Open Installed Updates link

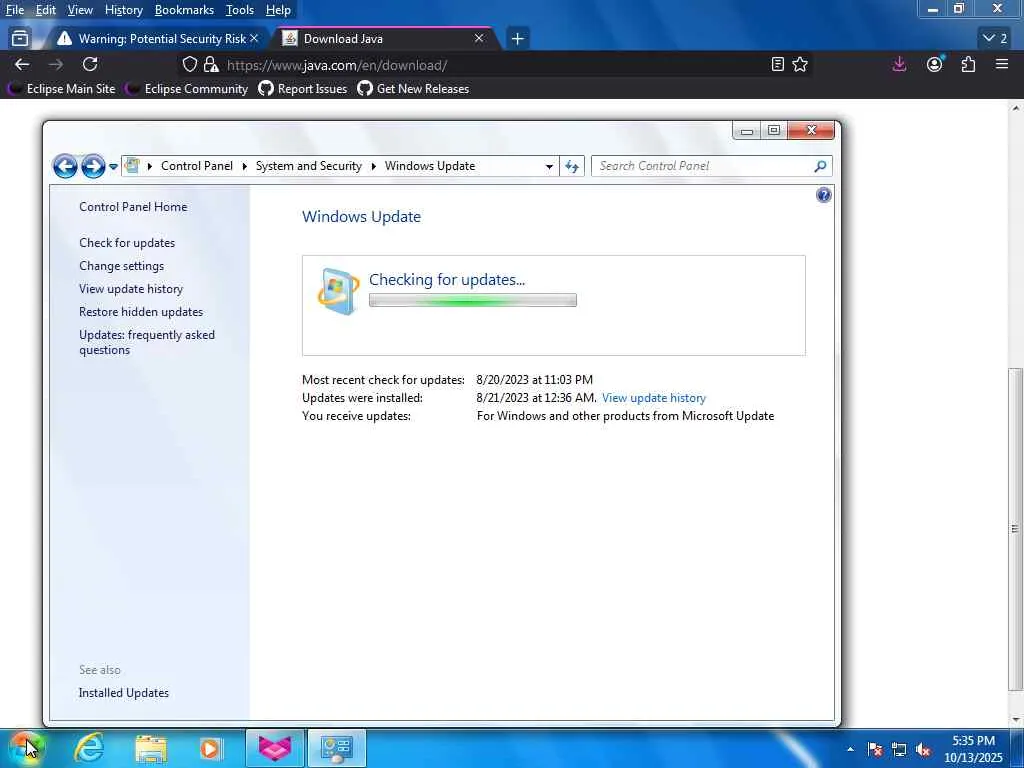tap(123, 693)
